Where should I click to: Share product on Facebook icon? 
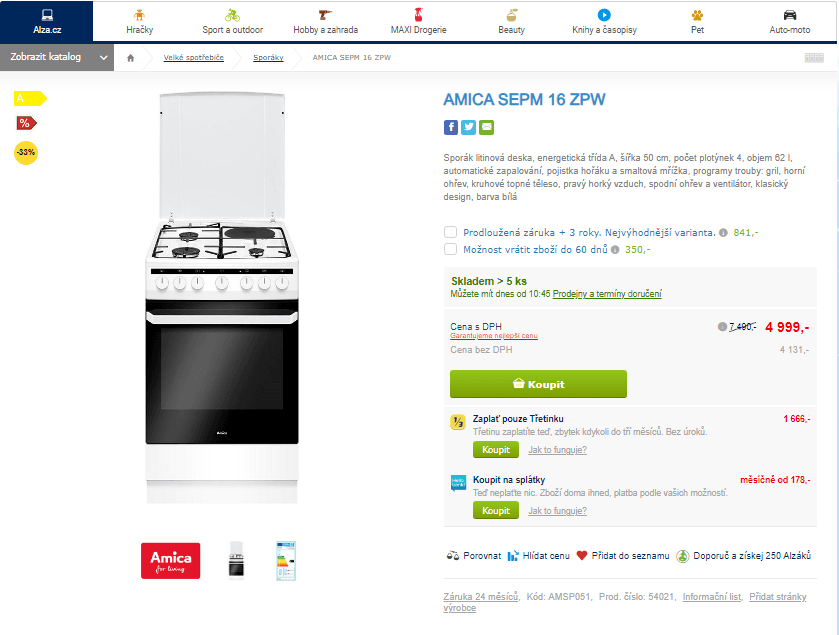451,127
